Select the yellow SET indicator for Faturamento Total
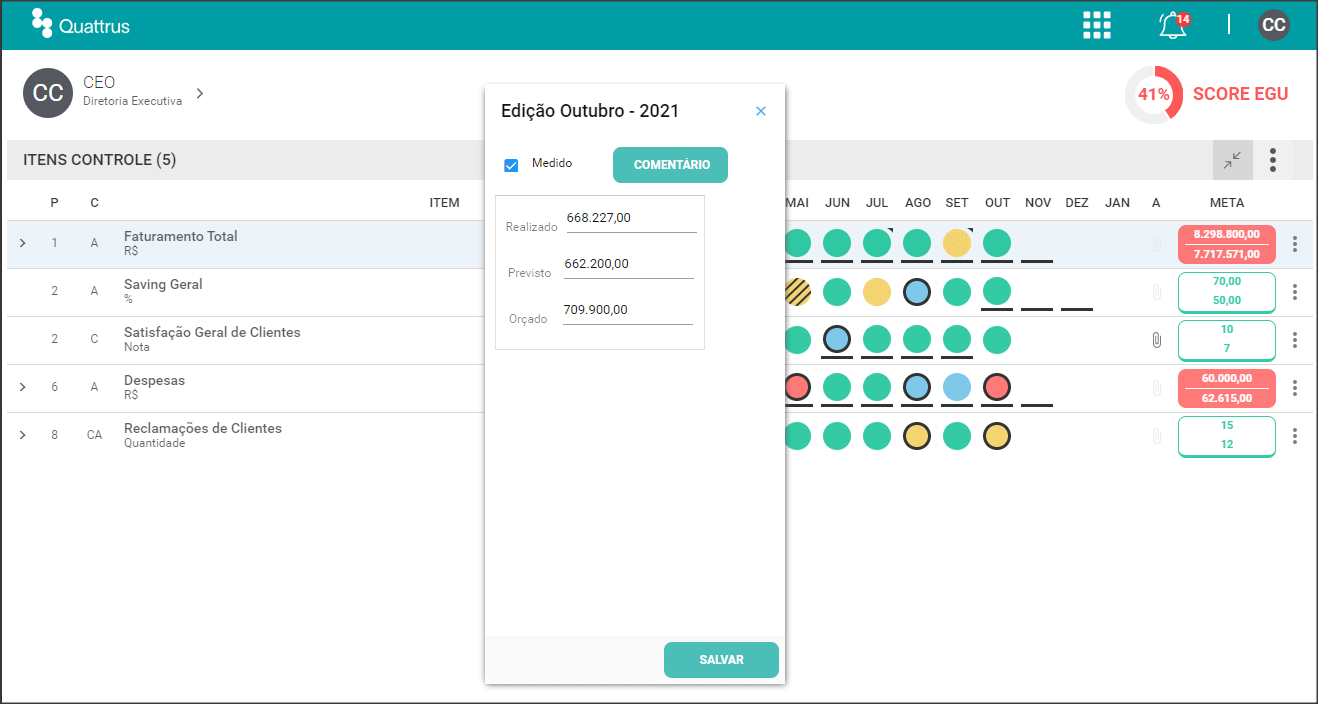The width and height of the screenshot is (1318, 704). click(957, 243)
